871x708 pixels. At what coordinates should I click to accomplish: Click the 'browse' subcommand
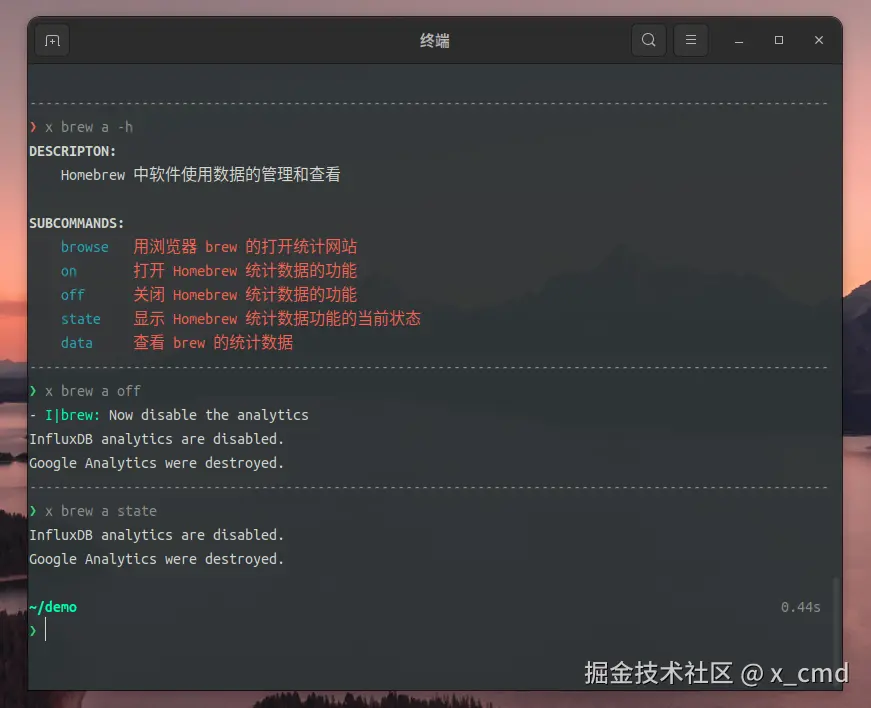pyautogui.click(x=84, y=247)
